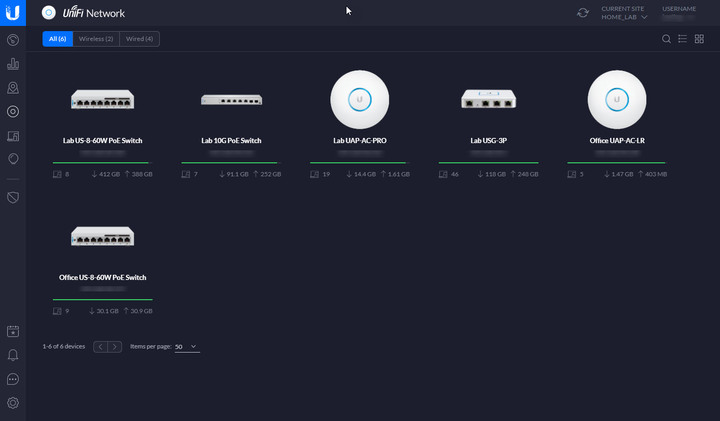The width and height of the screenshot is (720, 421).
Task: Click the Lab 10G PoE Switch name
Action: click(x=231, y=140)
